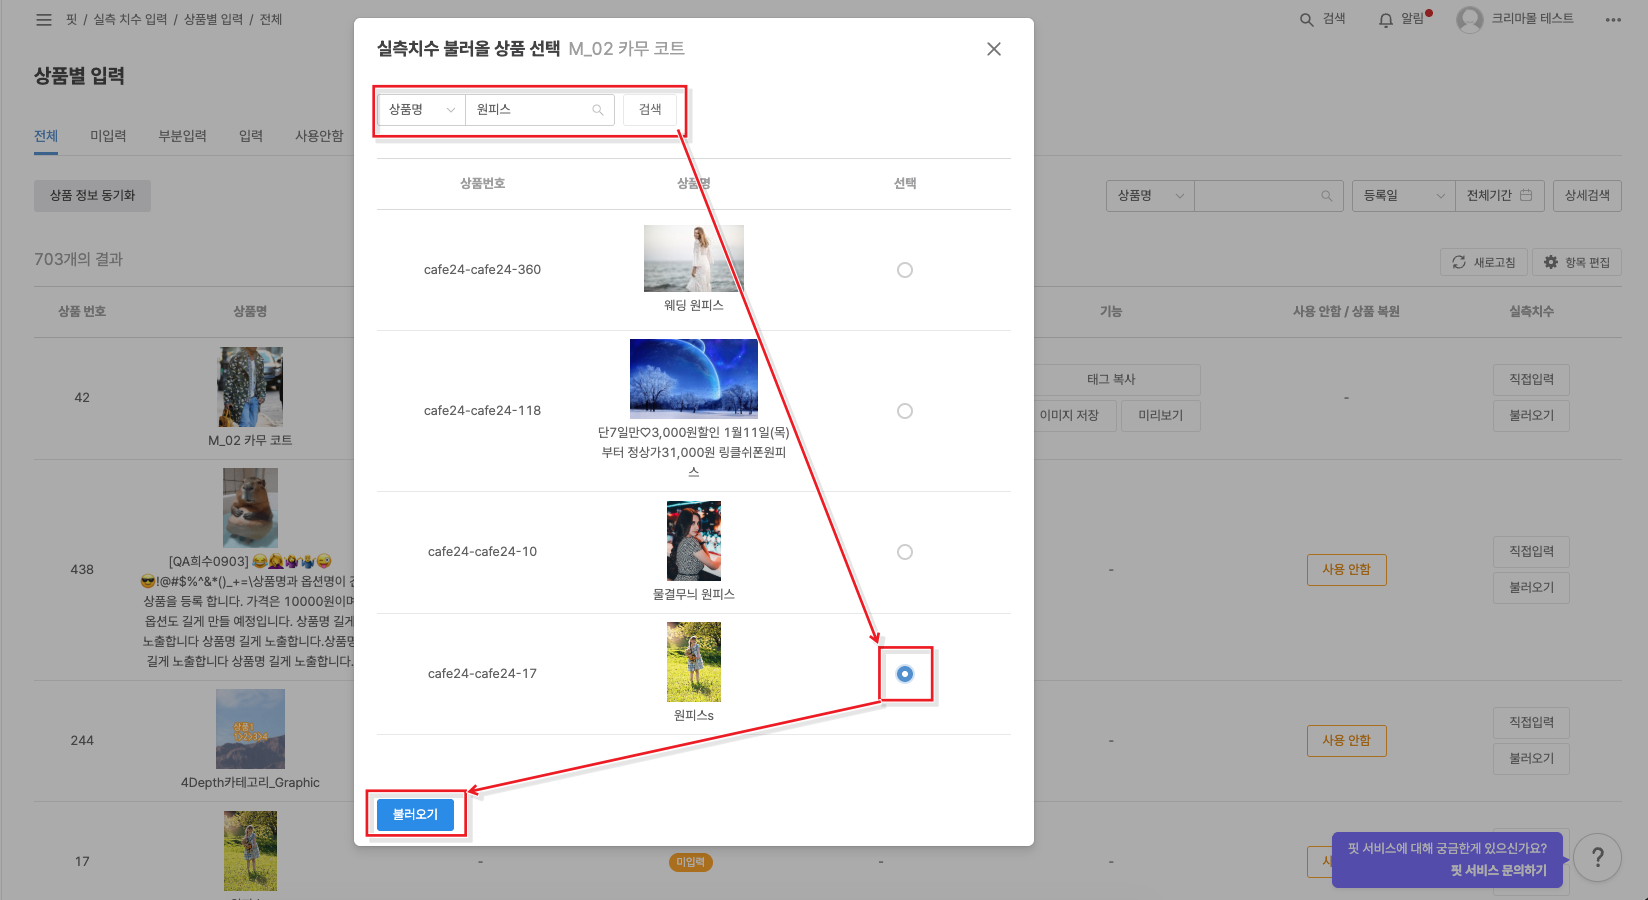
Task: Click the search magnifier icon in top bar
Action: (x=1306, y=20)
